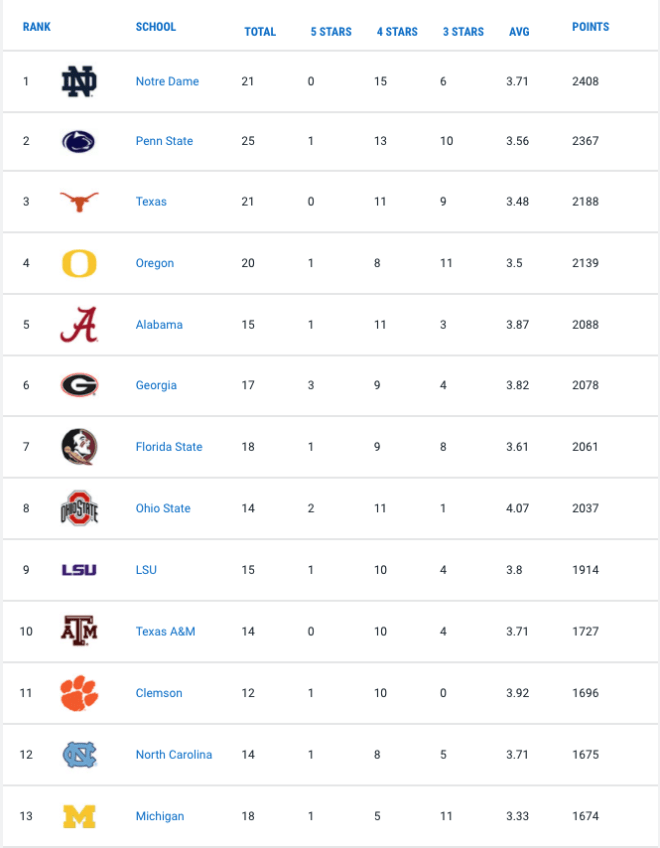
Task: Open the Florida State school link
Action: point(169,447)
